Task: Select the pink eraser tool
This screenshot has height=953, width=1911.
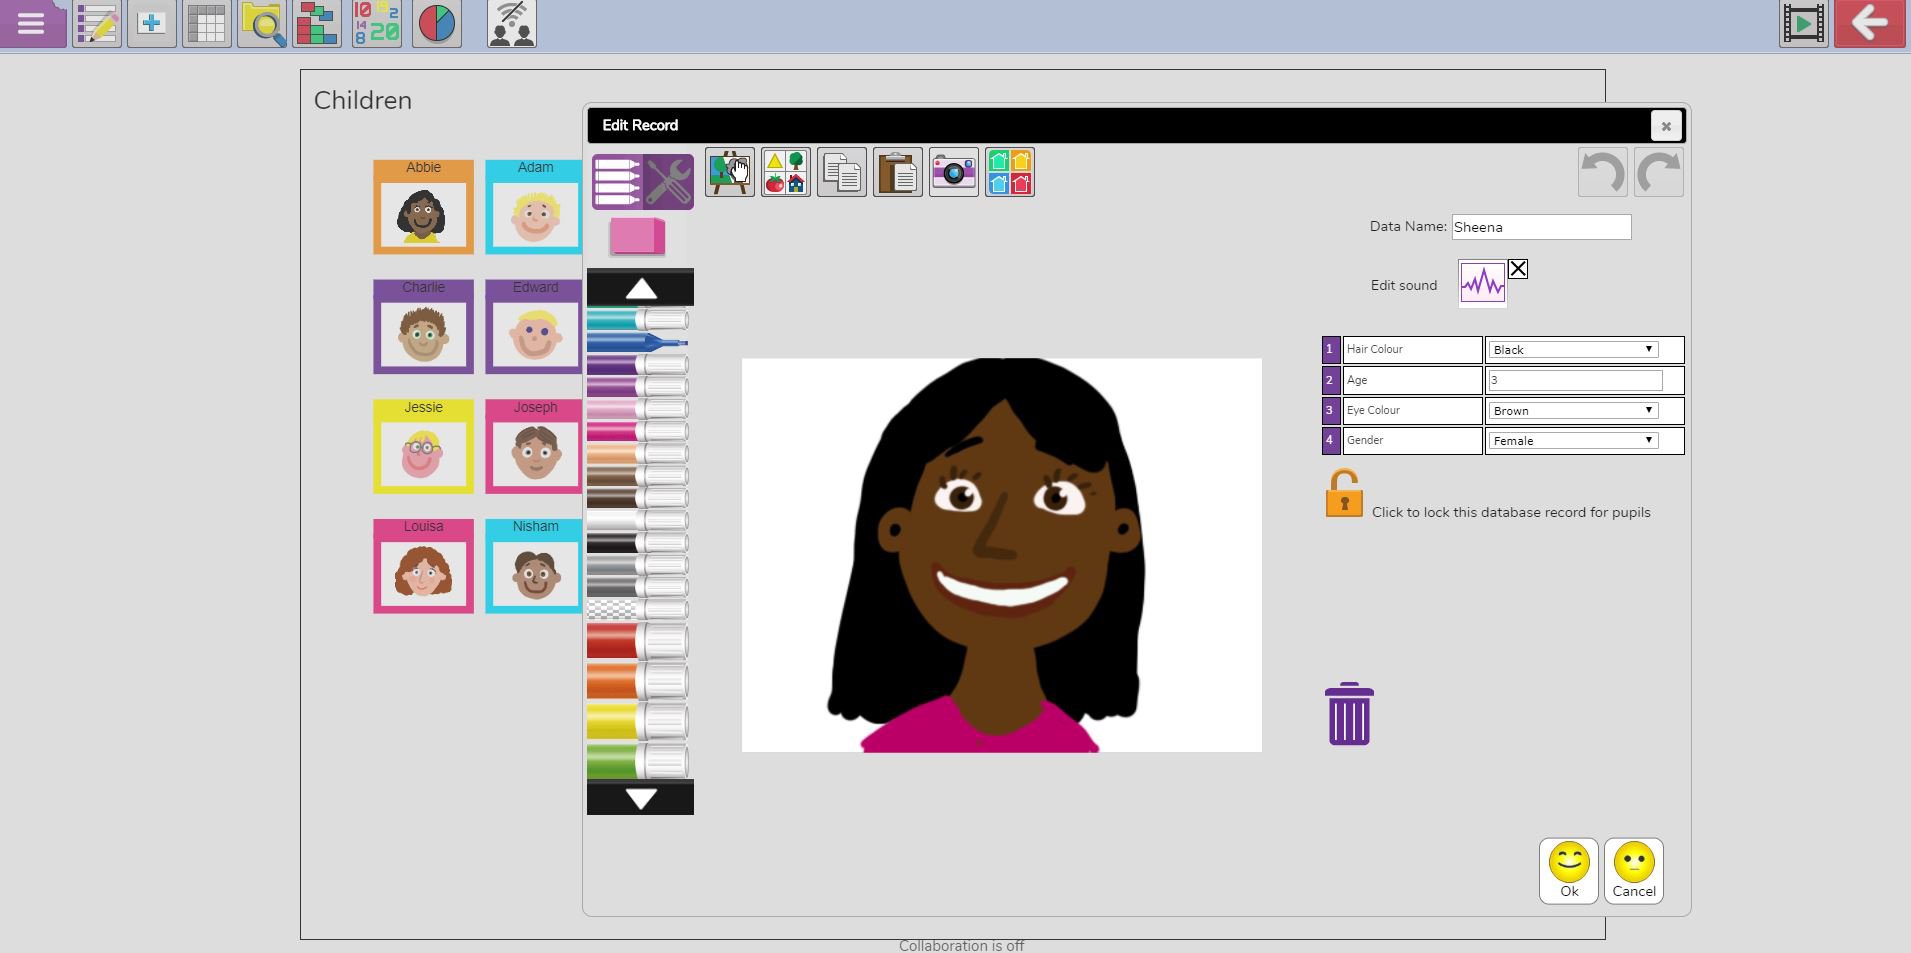Action: (x=637, y=237)
